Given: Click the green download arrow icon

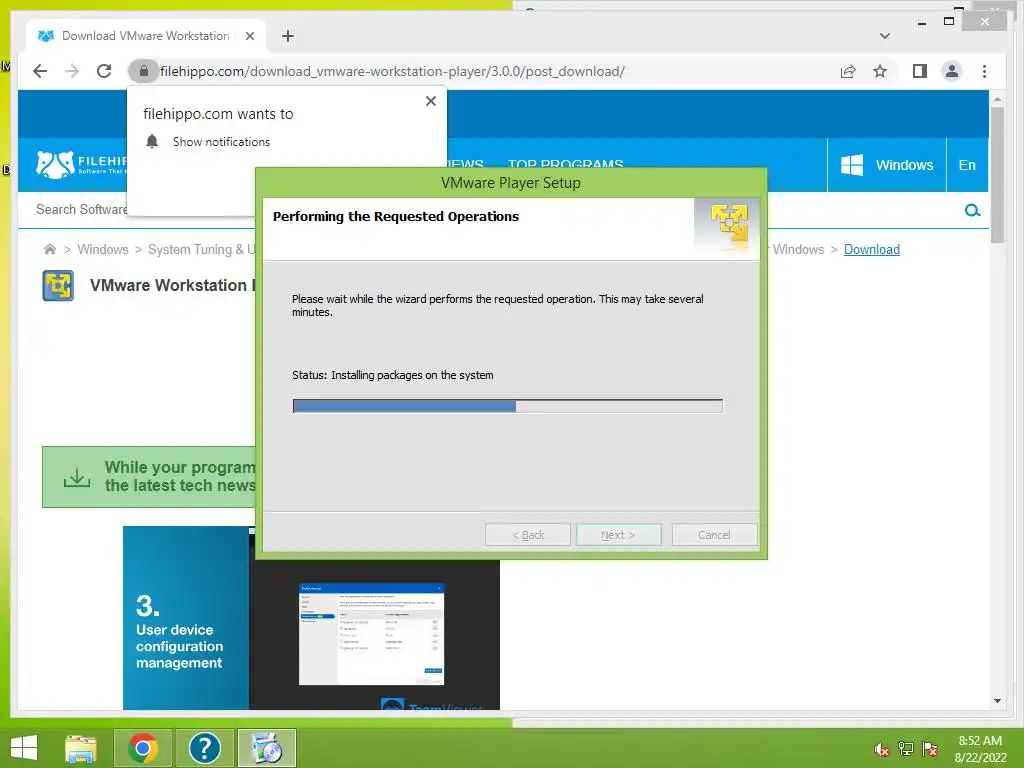Looking at the screenshot, I should (x=76, y=477).
